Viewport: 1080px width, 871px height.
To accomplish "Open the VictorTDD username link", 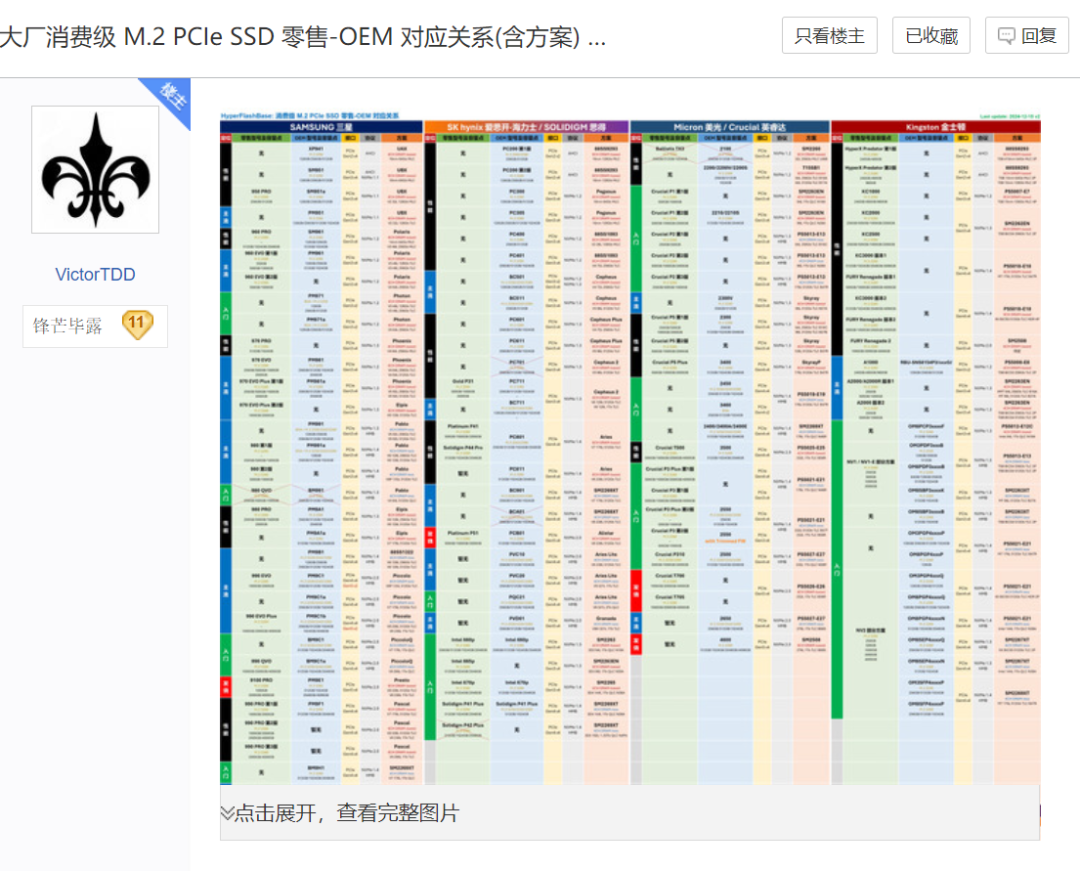I will pyautogui.click(x=95, y=274).
